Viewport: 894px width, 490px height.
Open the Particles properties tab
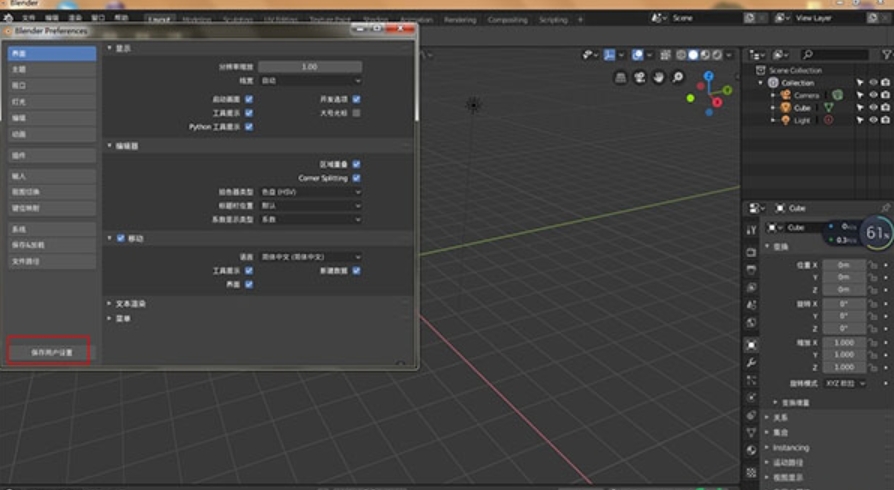(x=751, y=380)
